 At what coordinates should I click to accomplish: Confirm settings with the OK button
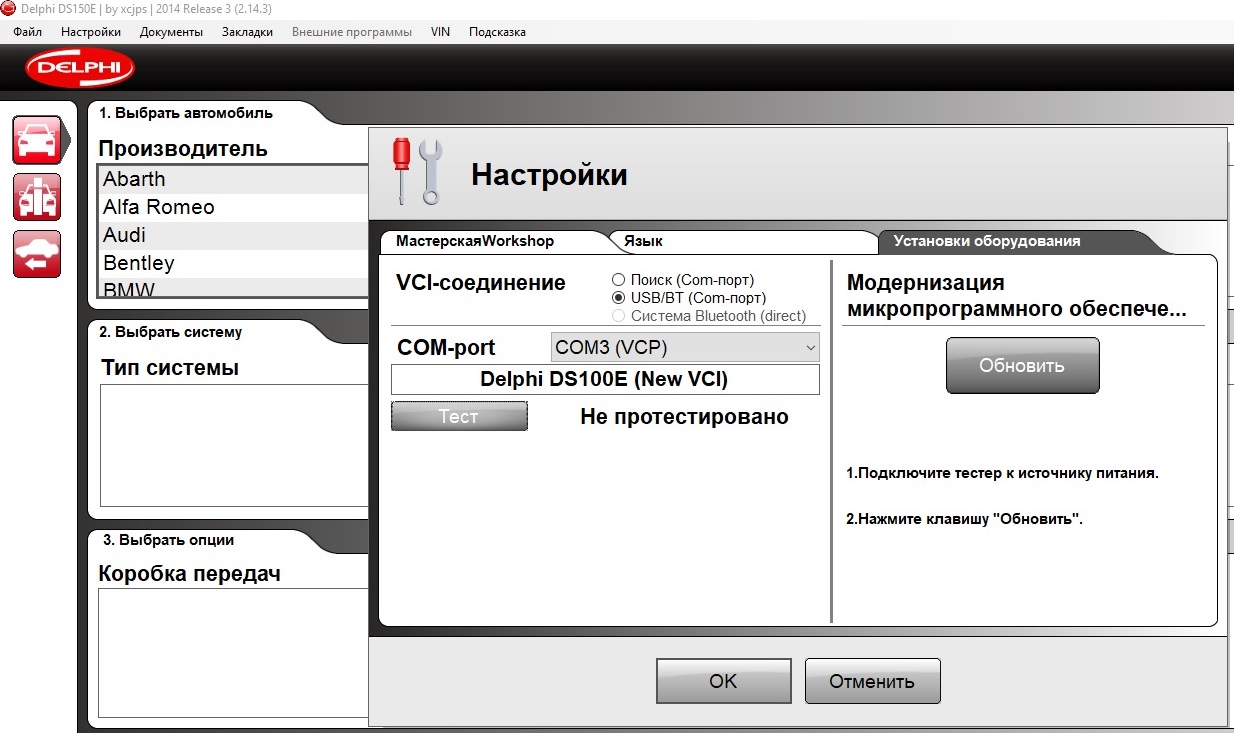pyautogui.click(x=723, y=680)
